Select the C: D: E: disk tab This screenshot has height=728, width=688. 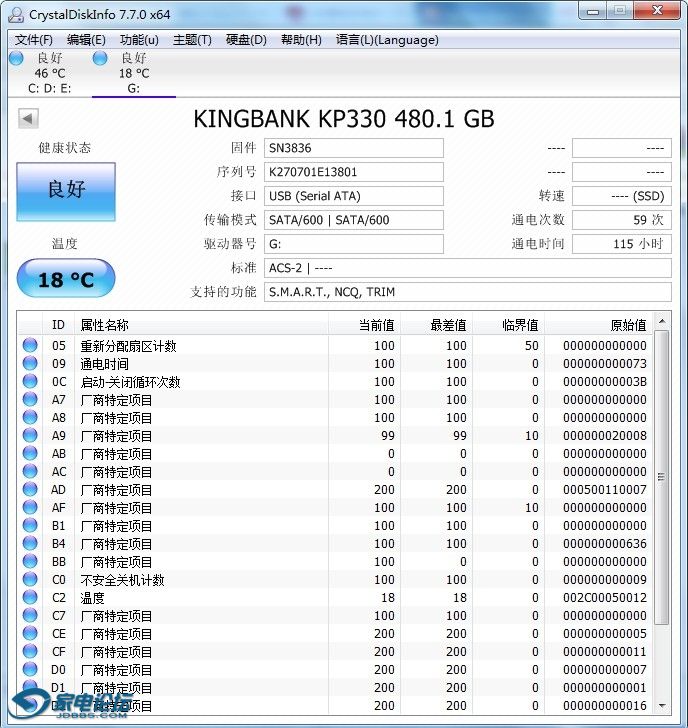[50, 73]
